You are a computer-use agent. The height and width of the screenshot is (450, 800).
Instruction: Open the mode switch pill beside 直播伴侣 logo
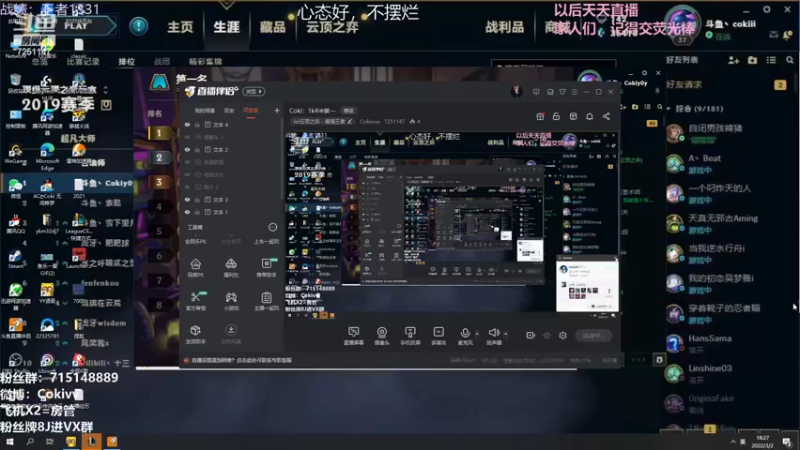coord(254,91)
